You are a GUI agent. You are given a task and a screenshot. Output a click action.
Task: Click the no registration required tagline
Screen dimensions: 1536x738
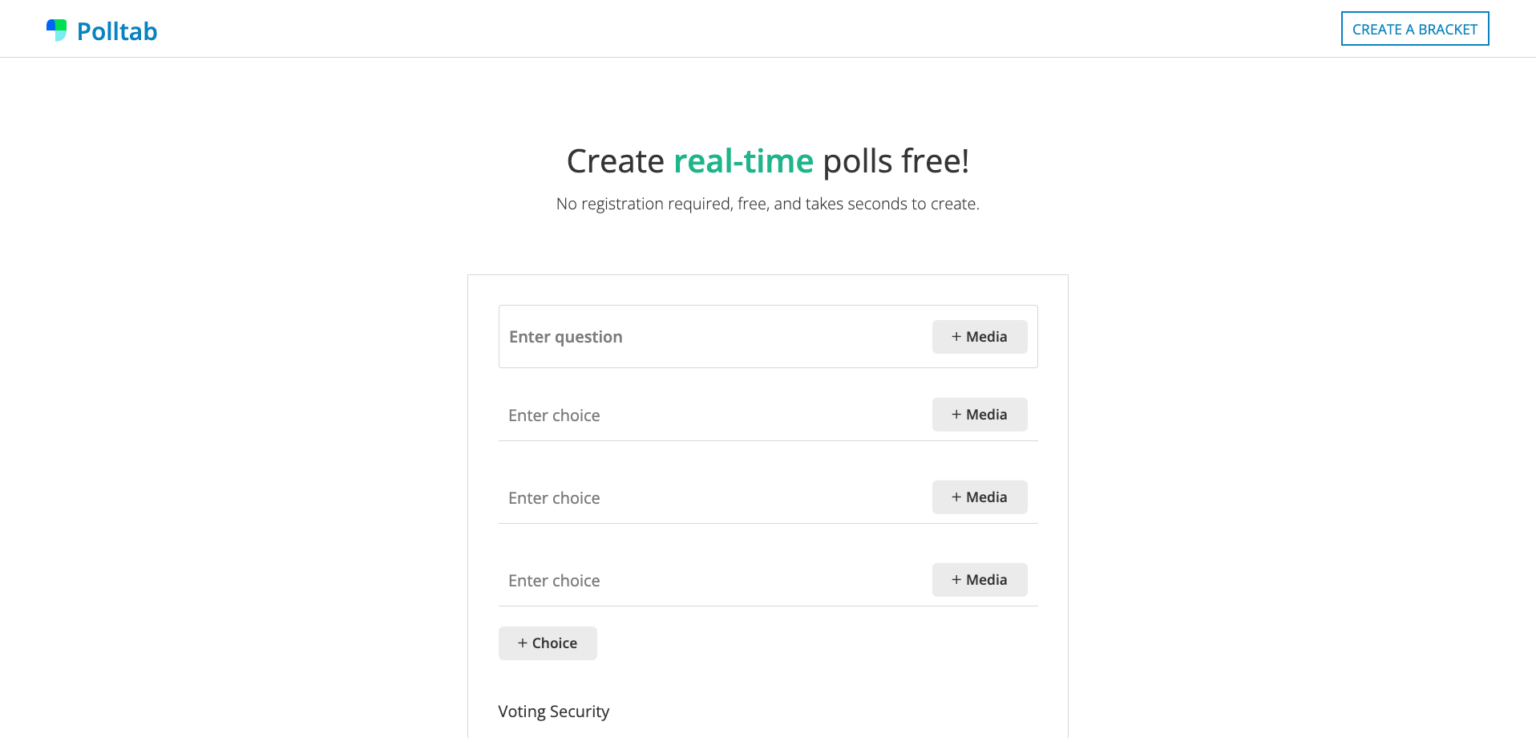coord(767,203)
